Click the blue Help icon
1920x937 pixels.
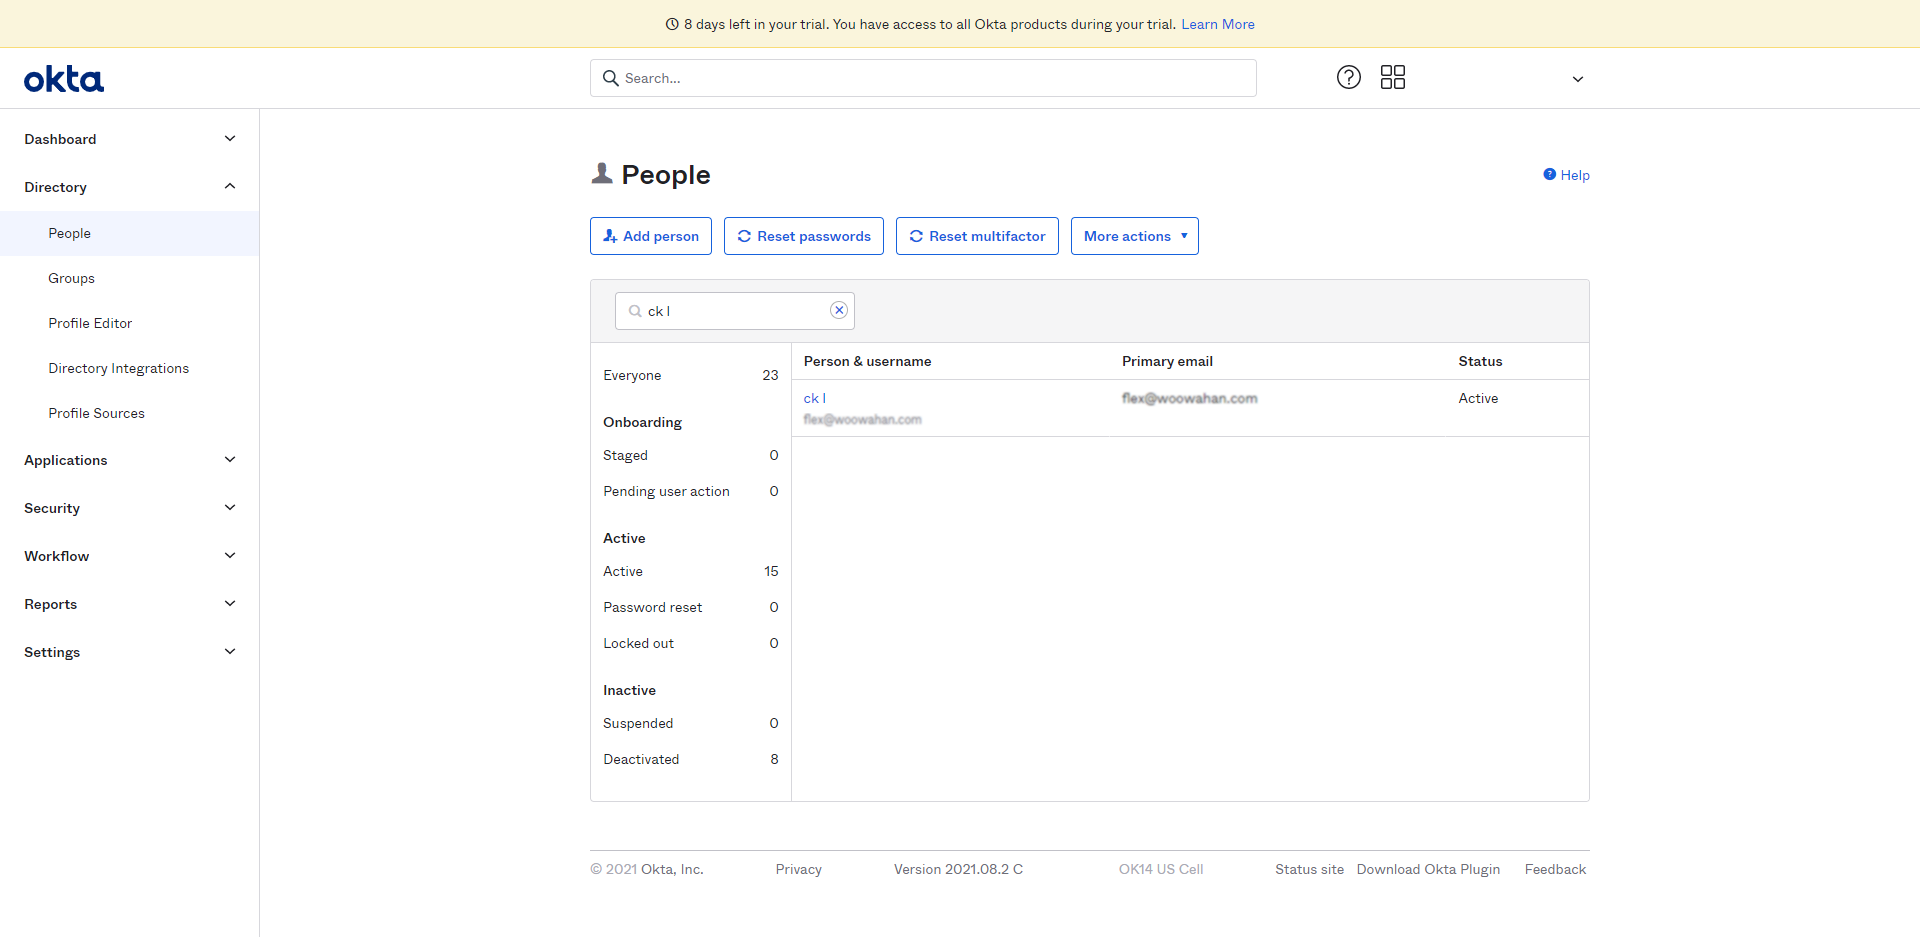[1549, 174]
